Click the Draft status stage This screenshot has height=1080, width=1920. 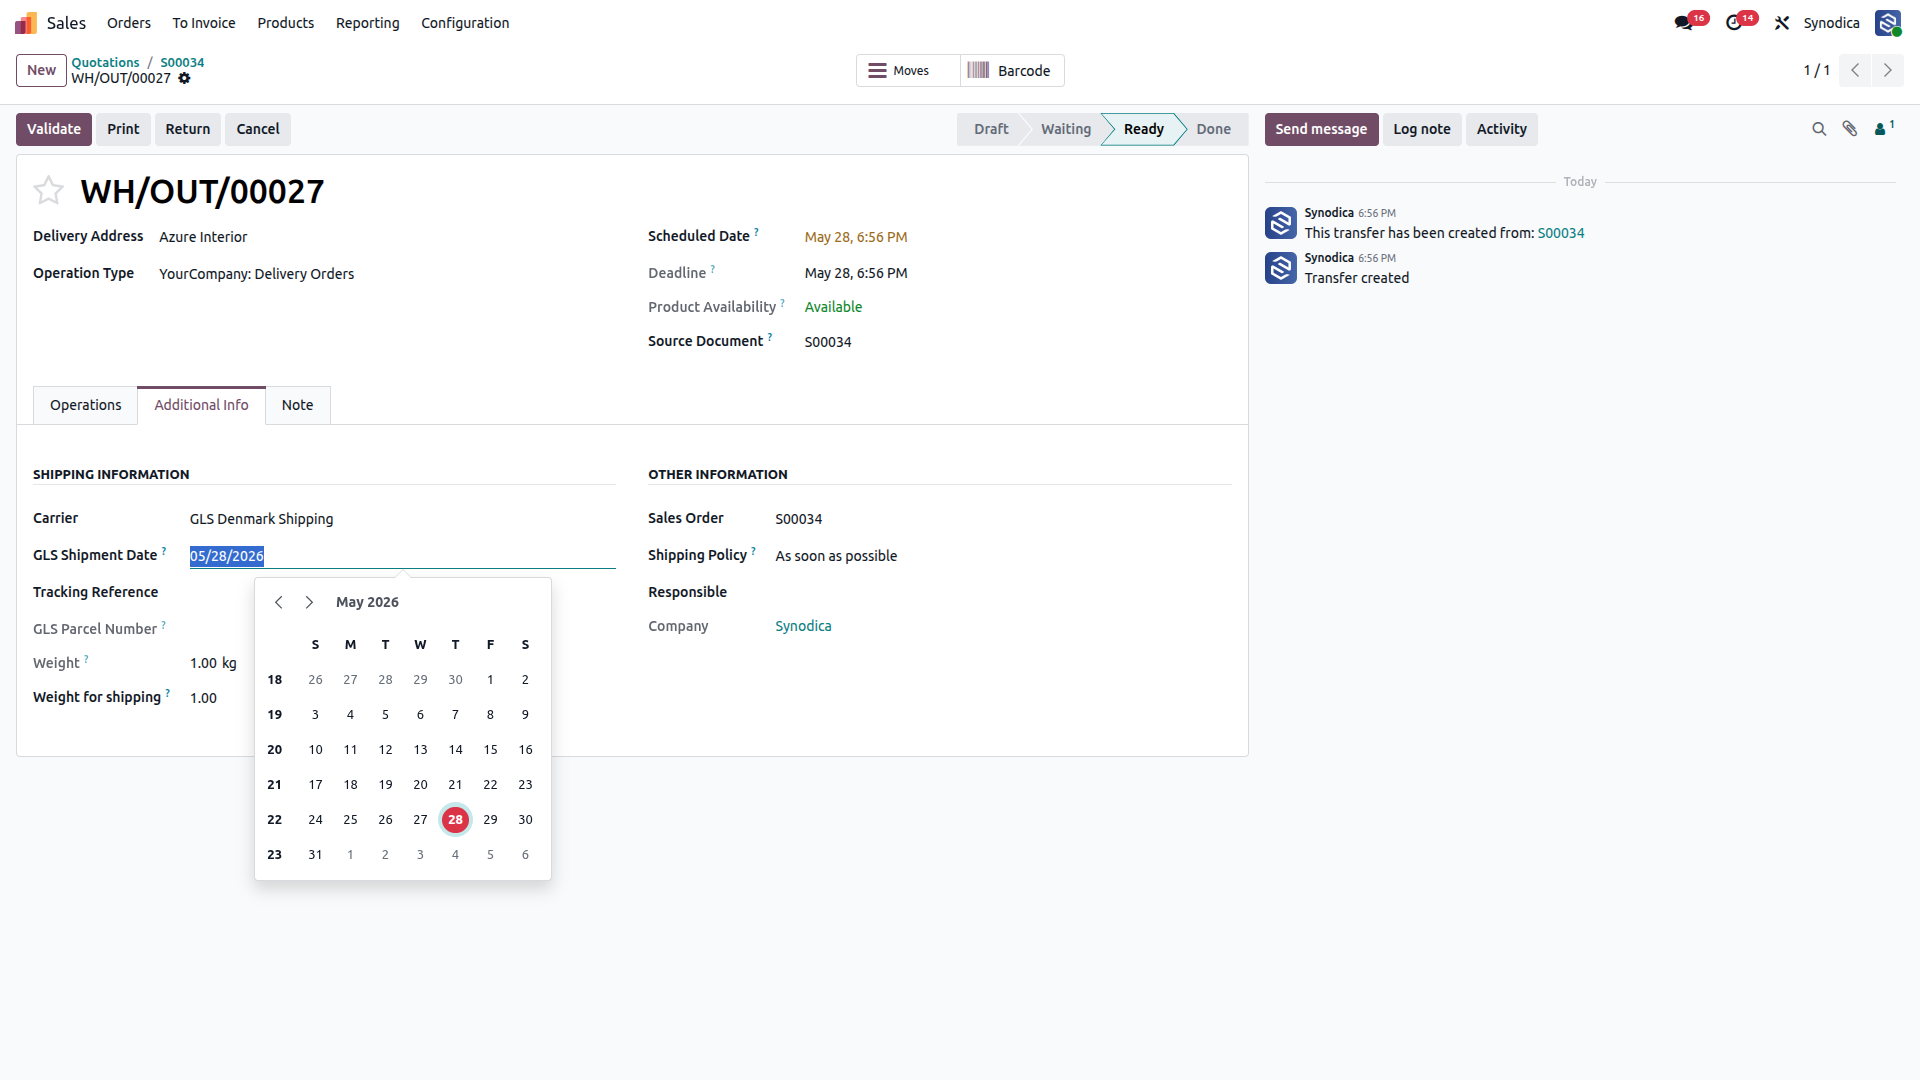click(991, 129)
